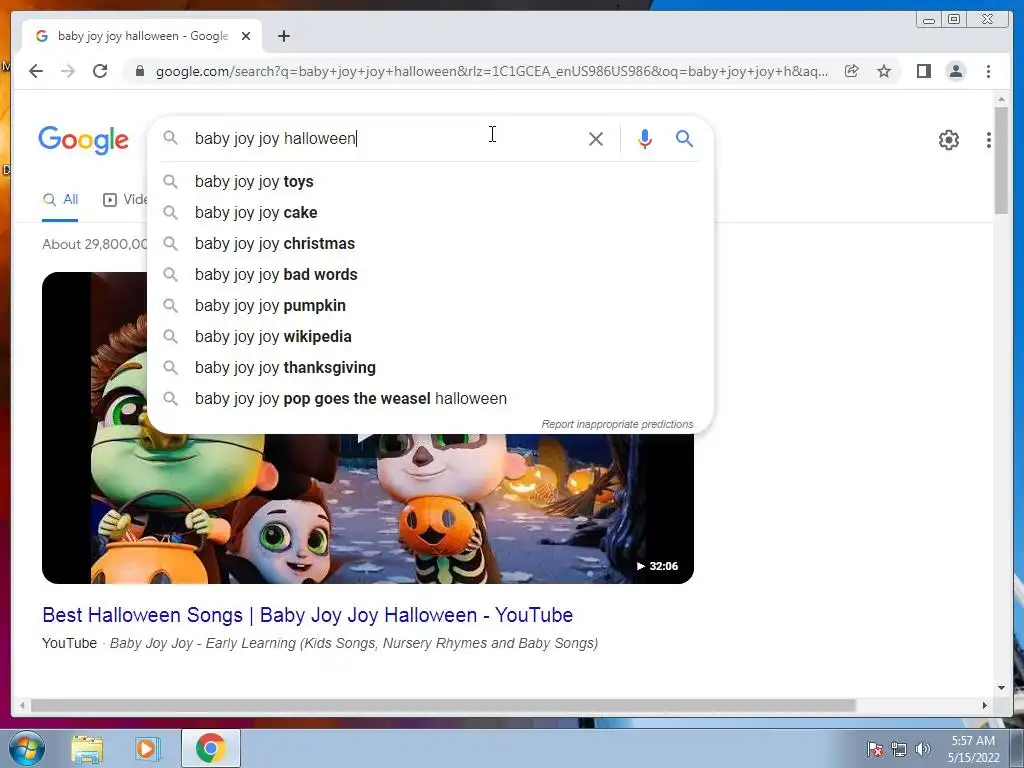Click the Baby Joy Joy Early Learning description

354,643
